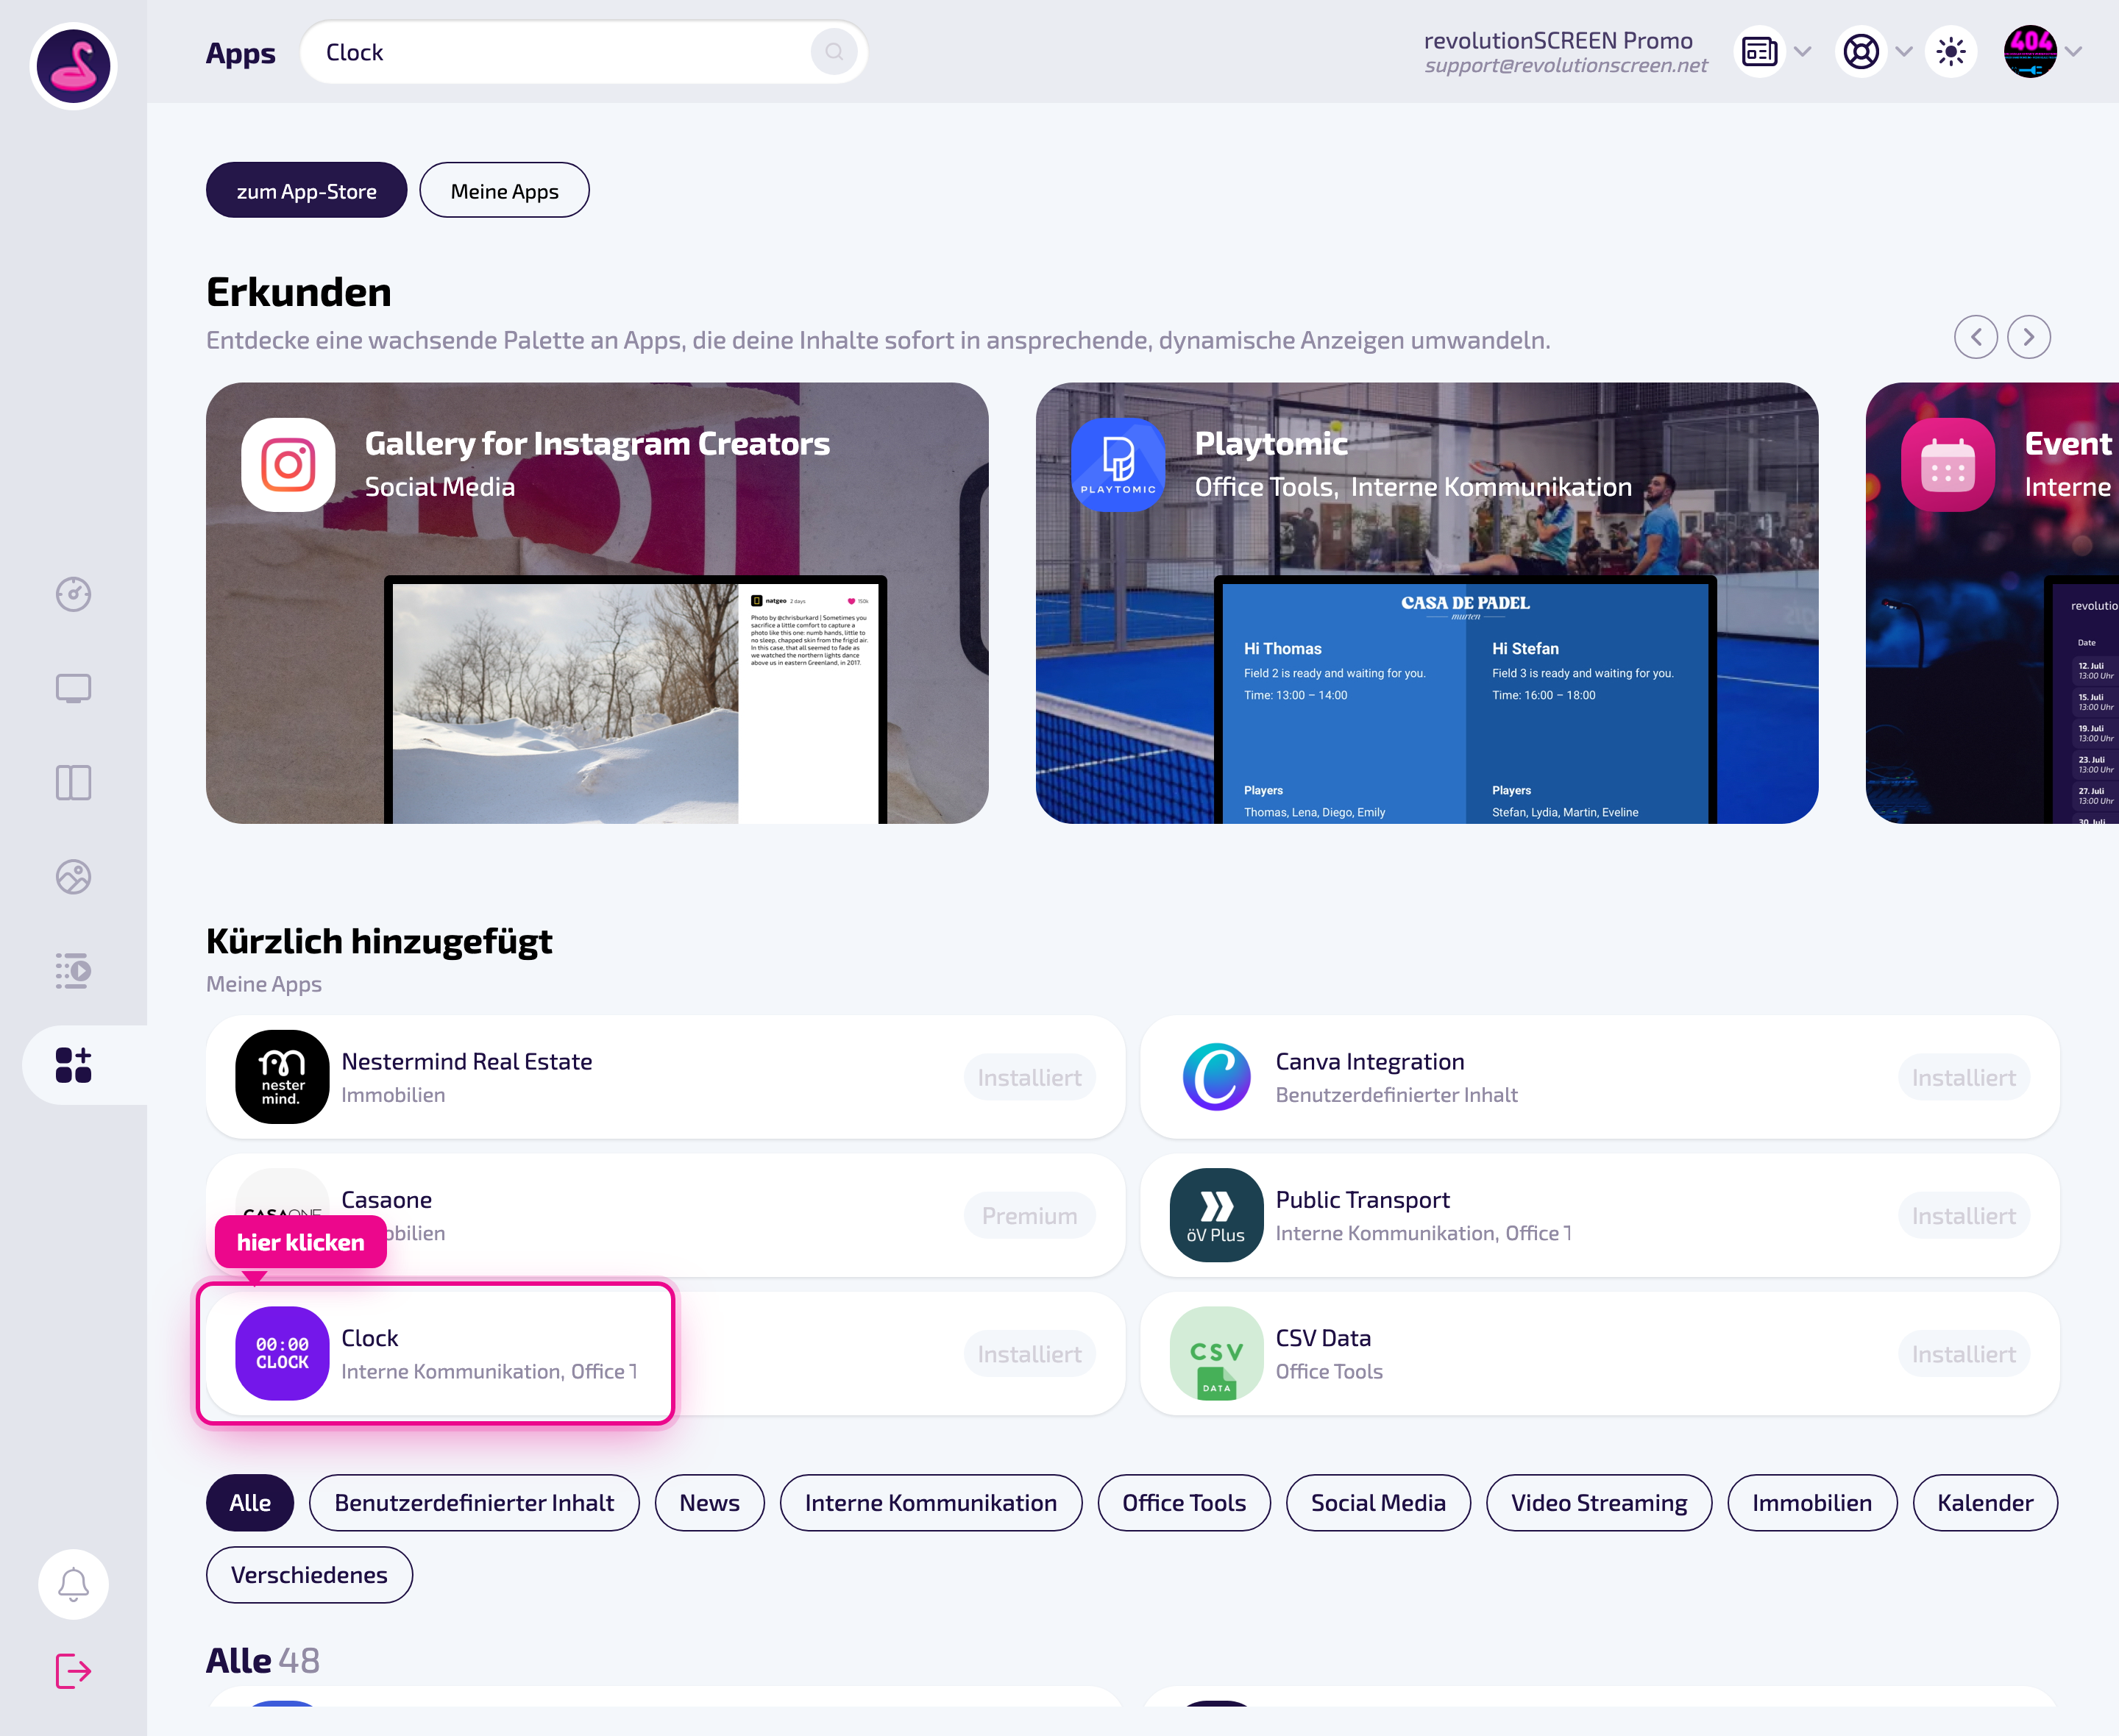This screenshot has width=2119, height=1736.
Task: Click the logout icon in sidebar
Action: [x=73, y=1671]
